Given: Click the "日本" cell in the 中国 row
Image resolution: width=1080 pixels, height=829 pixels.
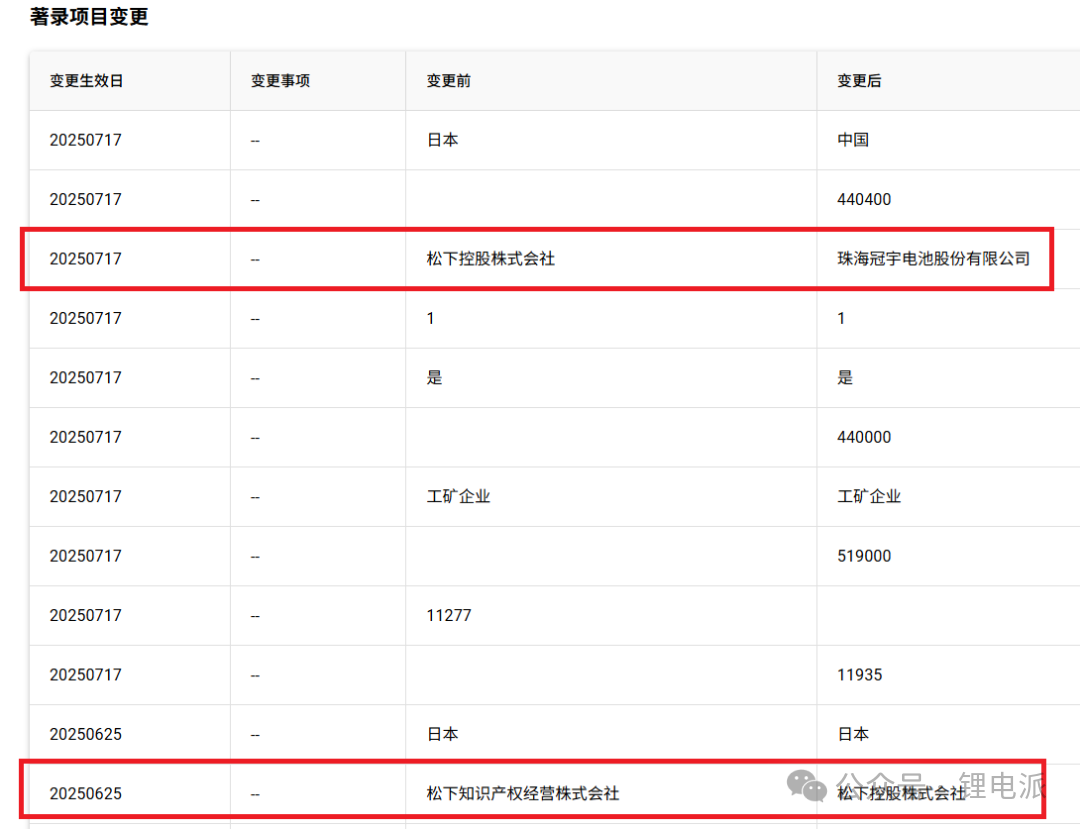Looking at the screenshot, I should pos(442,140).
